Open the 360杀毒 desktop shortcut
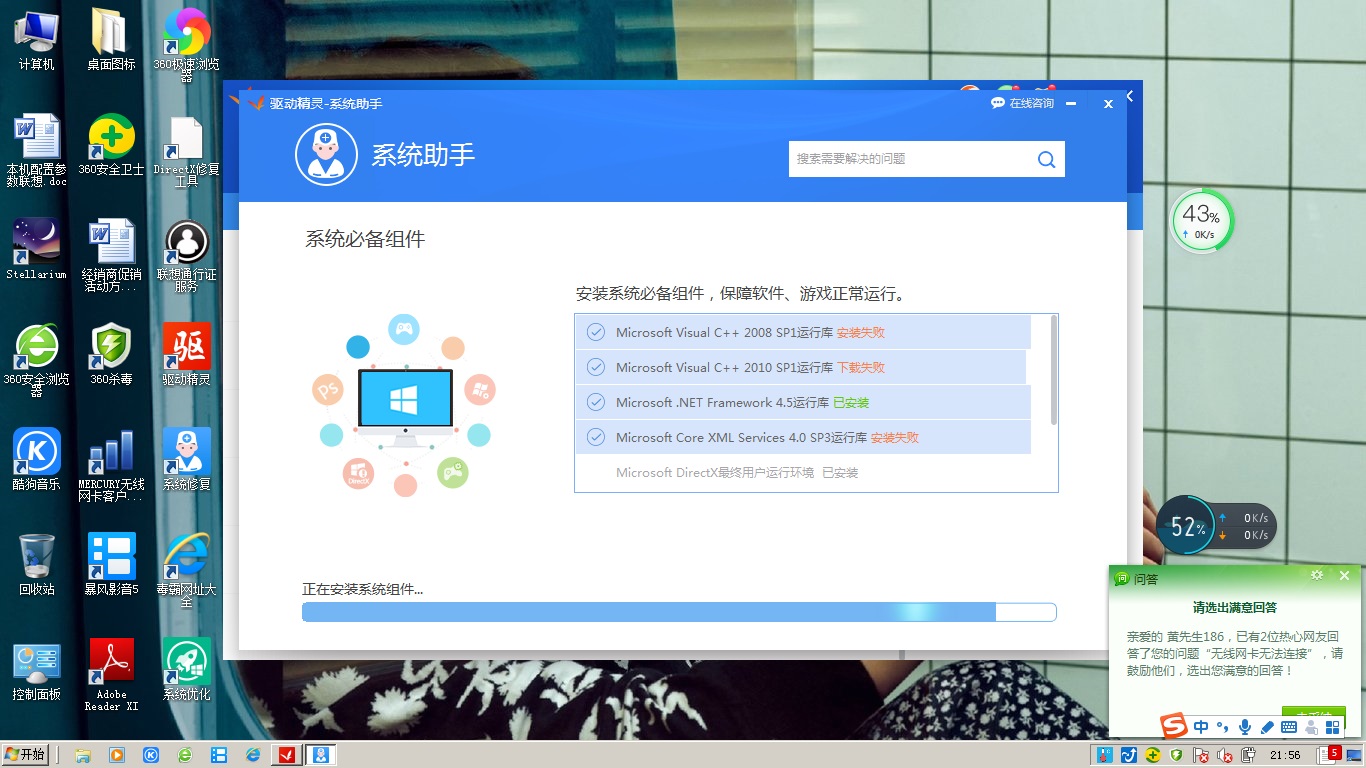Screen dimensions: 1366x768 112,355
